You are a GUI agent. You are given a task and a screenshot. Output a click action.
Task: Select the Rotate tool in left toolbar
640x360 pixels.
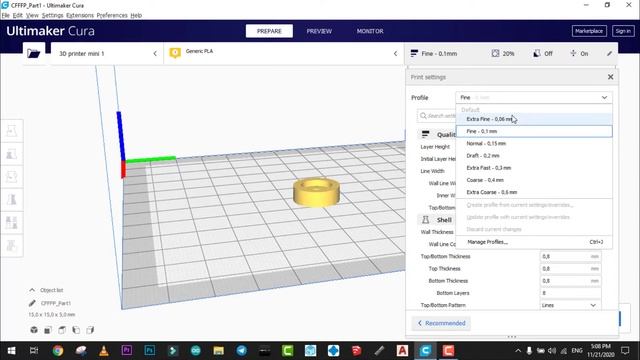[x=12, y=177]
